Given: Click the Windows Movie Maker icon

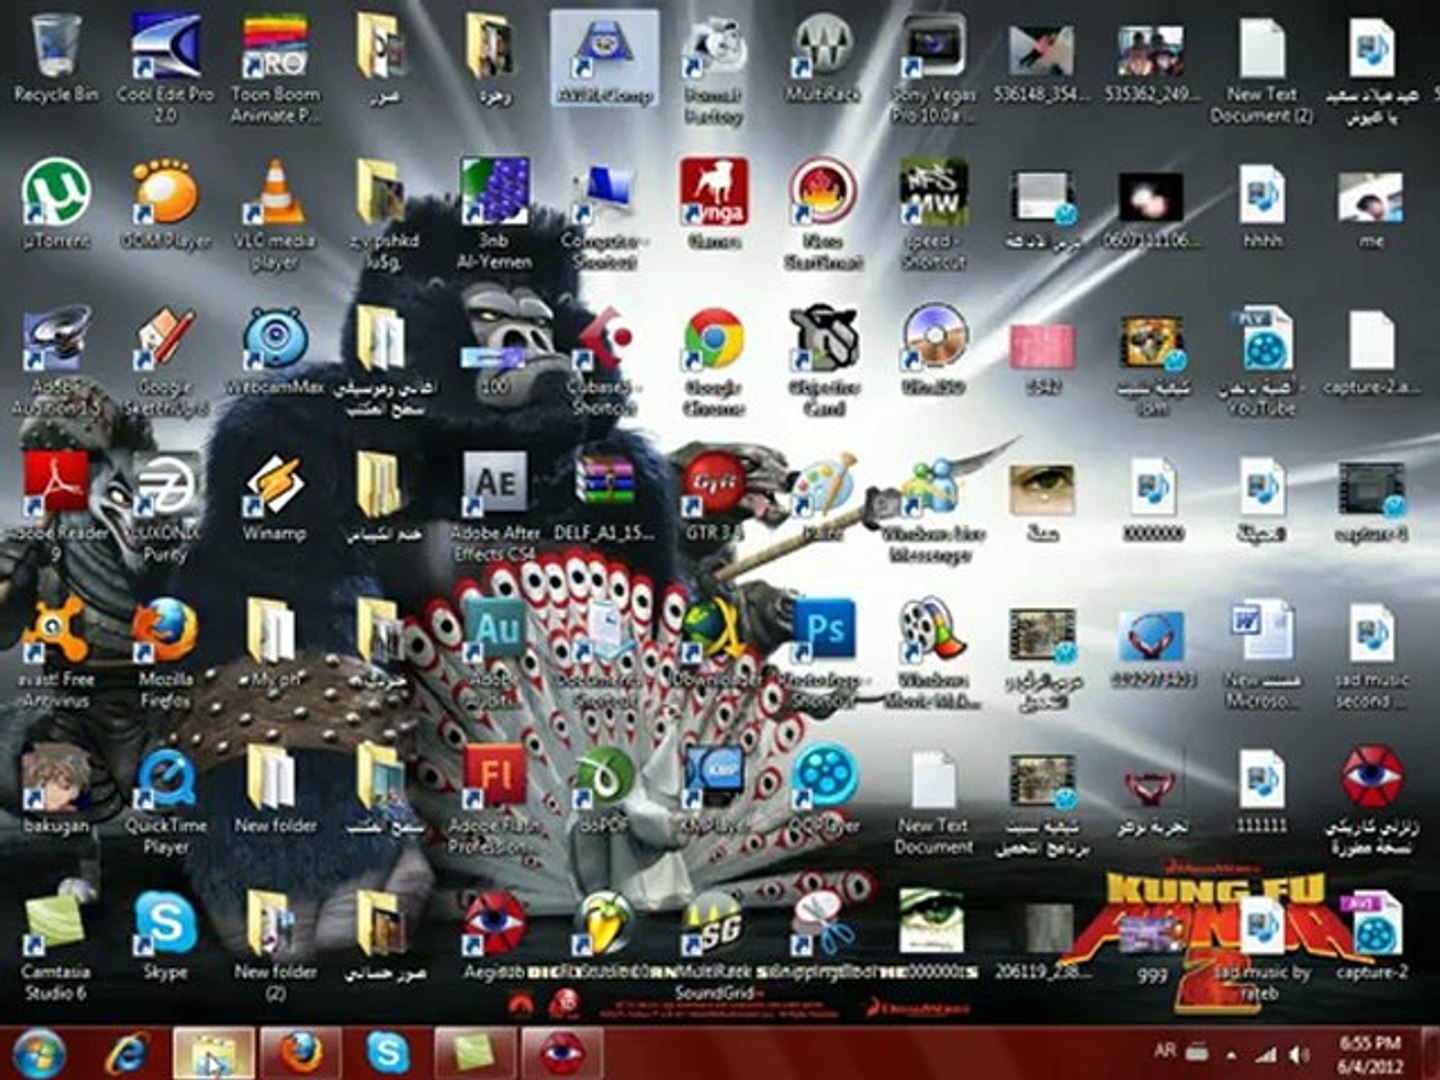Looking at the screenshot, I should [x=933, y=652].
